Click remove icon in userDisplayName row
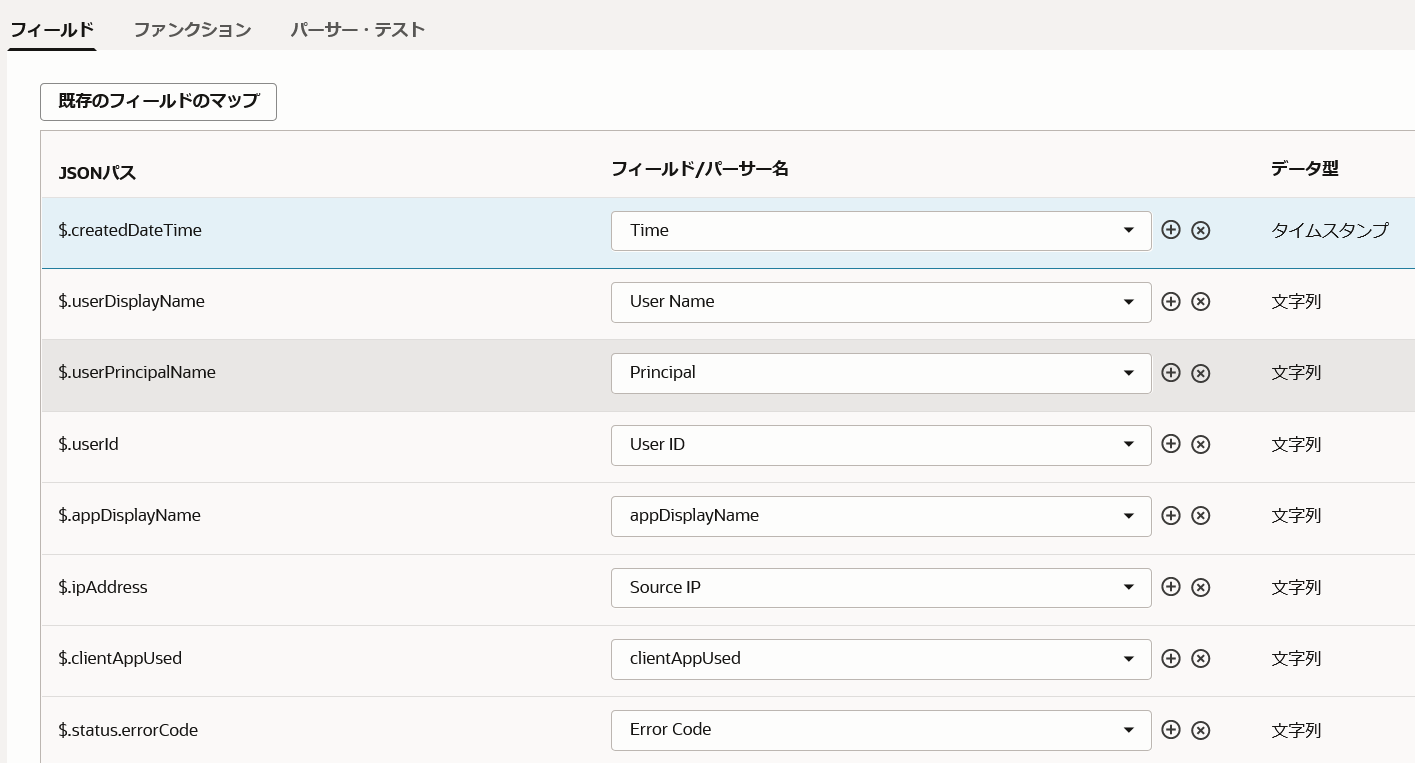The height and width of the screenshot is (763, 1416). [1201, 301]
